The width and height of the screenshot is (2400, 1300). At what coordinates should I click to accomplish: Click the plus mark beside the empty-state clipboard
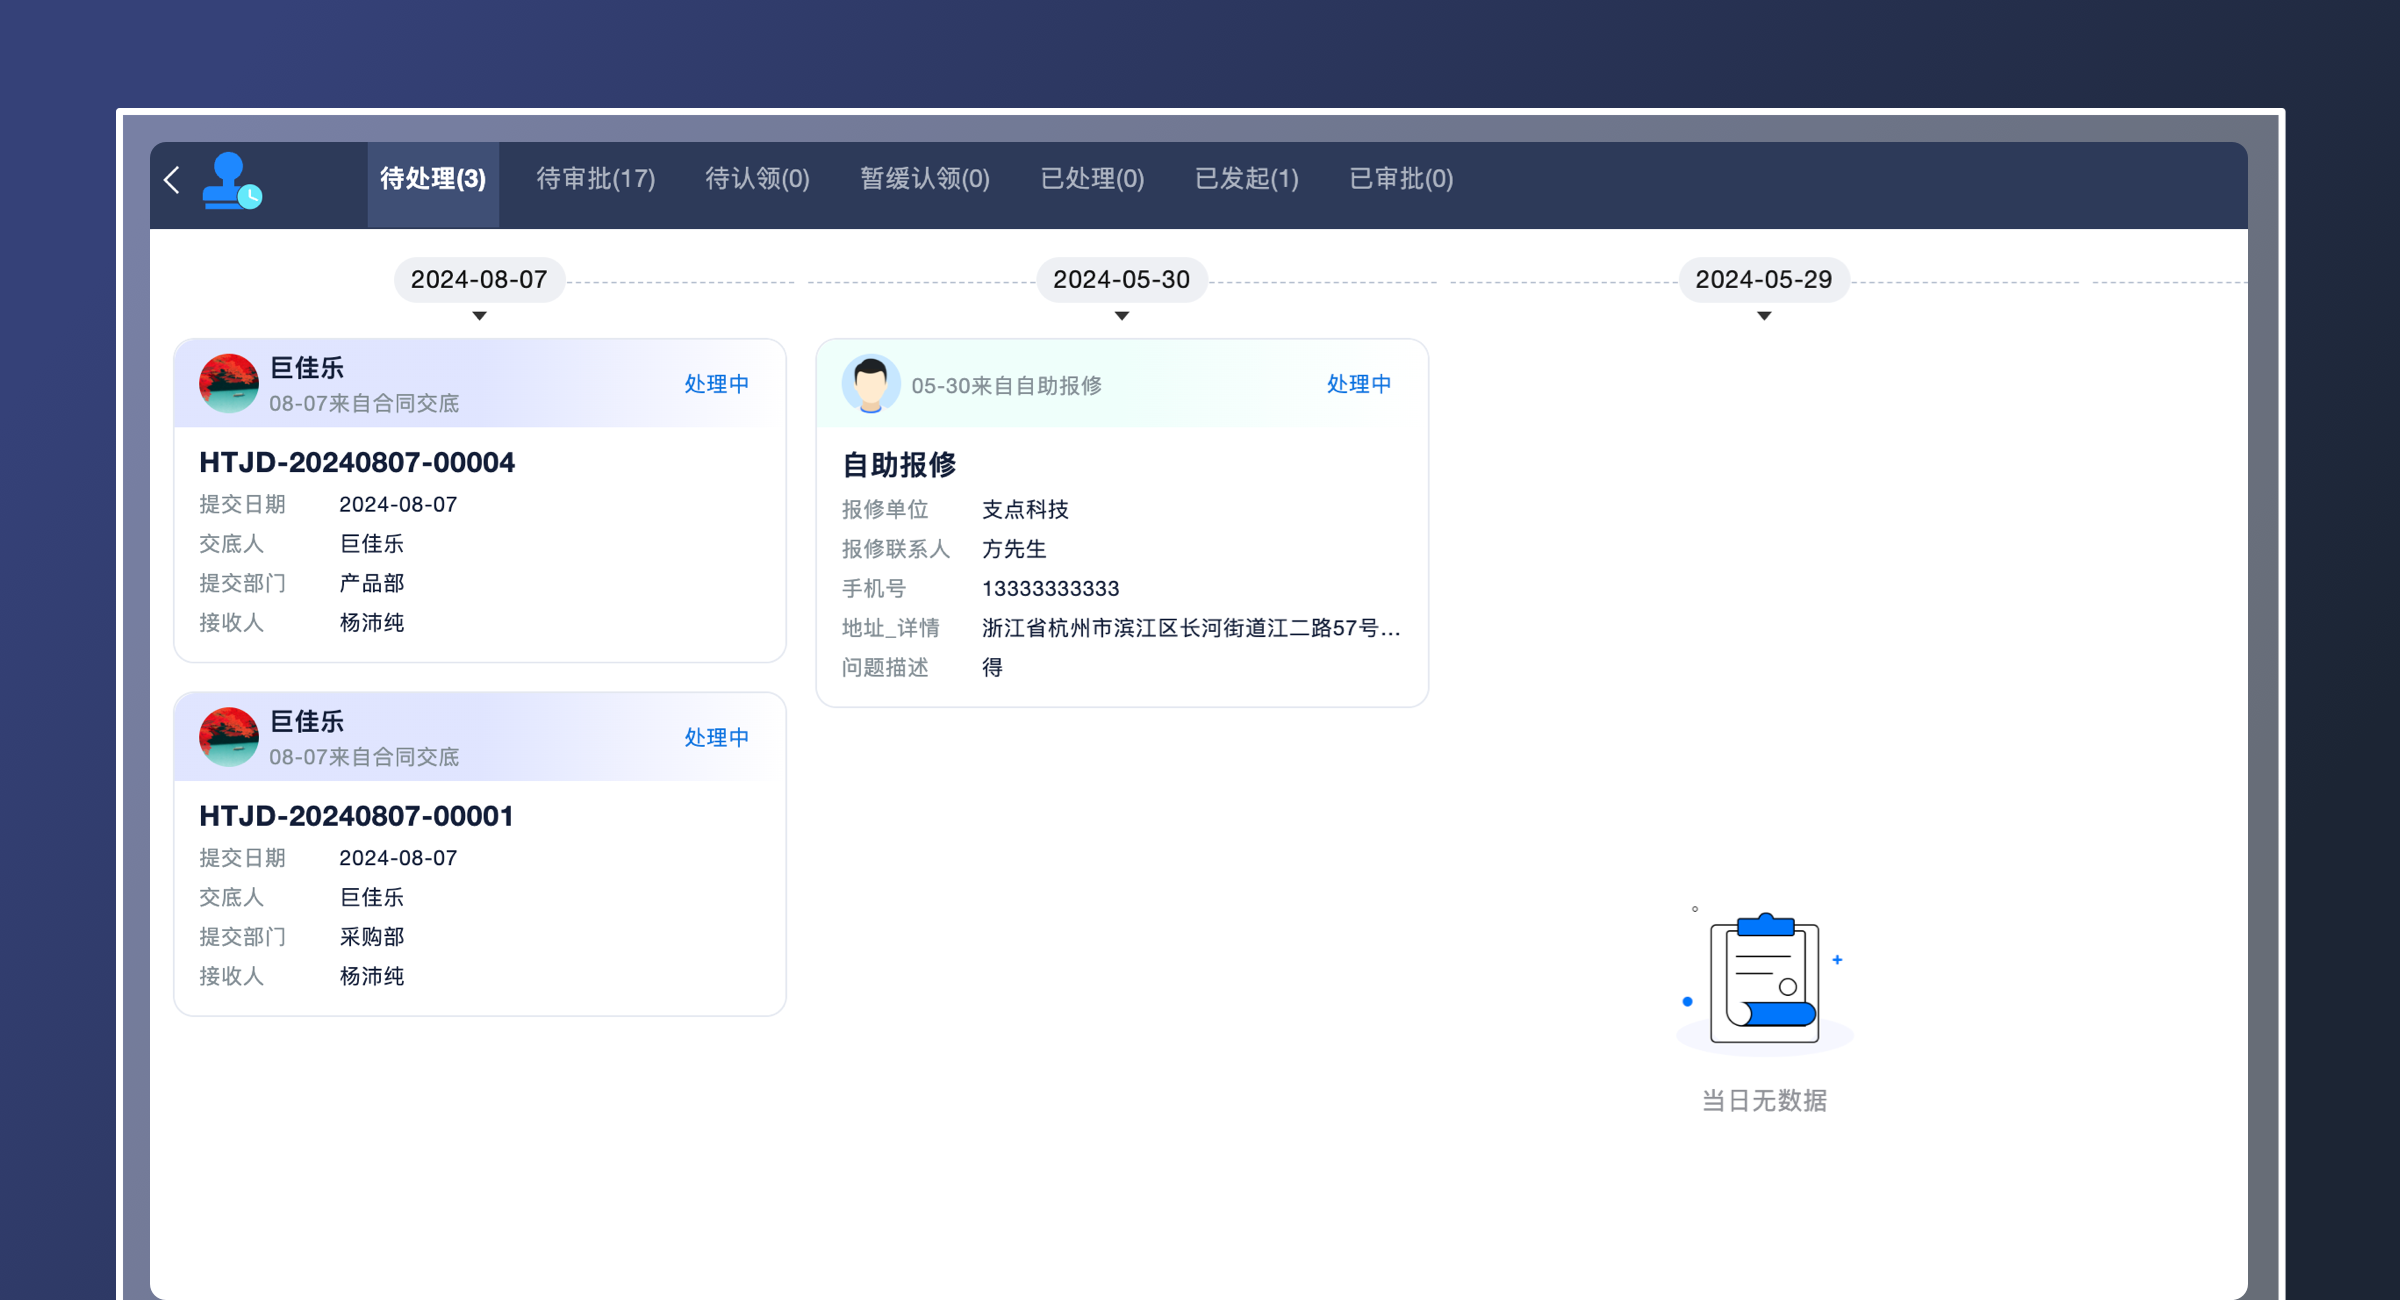[1838, 960]
